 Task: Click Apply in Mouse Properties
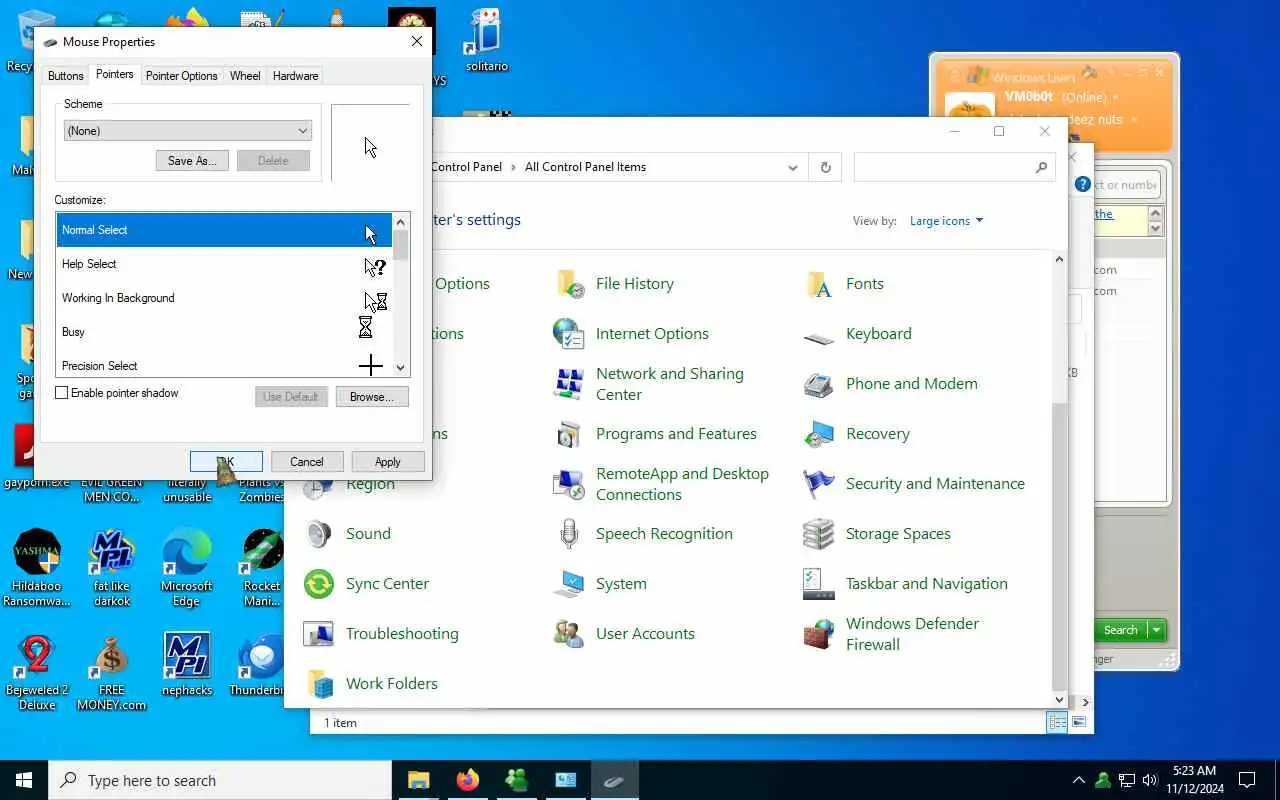(388, 462)
